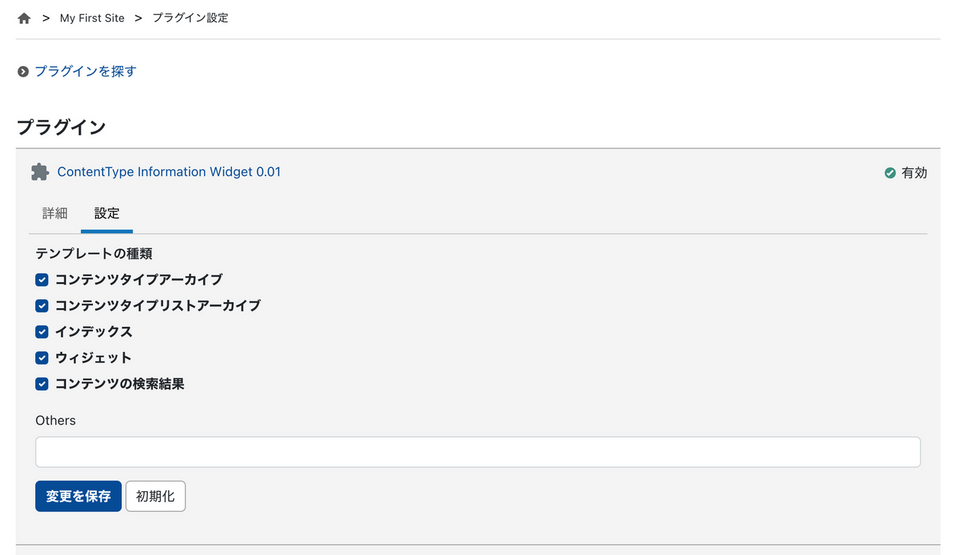Focus the Others text input field
960x555 pixels.
tap(478, 452)
